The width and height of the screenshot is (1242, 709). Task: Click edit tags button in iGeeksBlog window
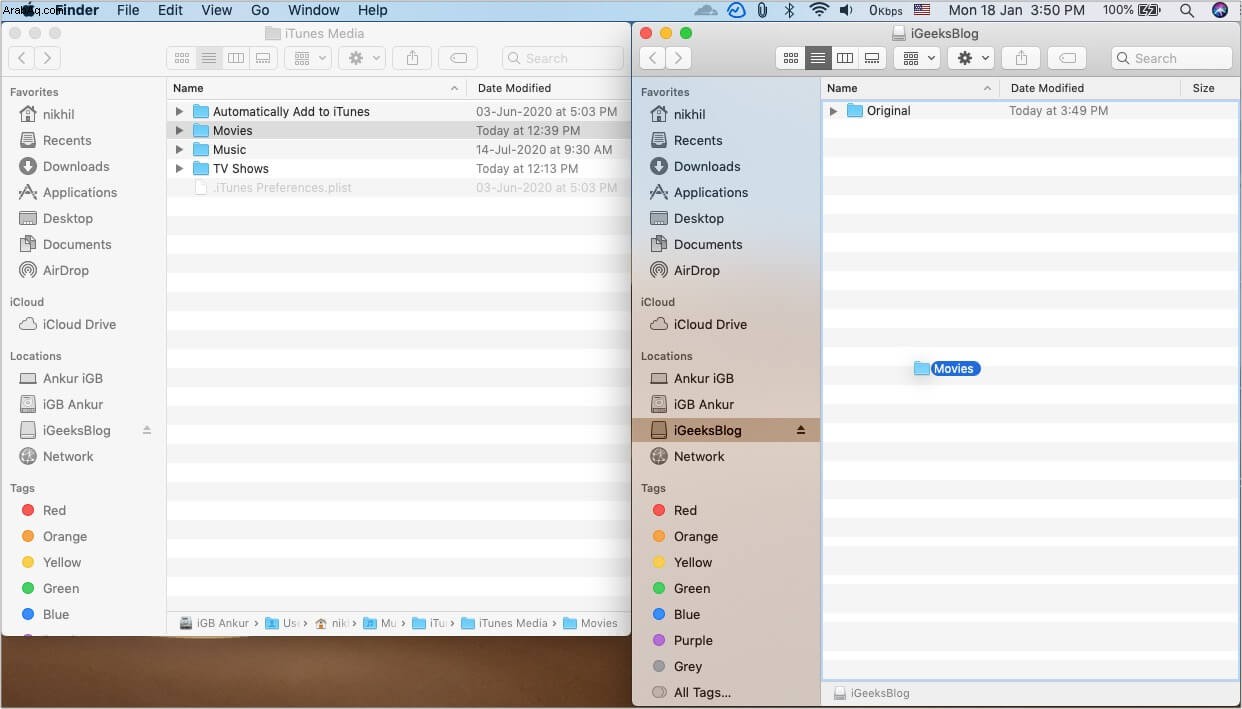coord(1068,58)
